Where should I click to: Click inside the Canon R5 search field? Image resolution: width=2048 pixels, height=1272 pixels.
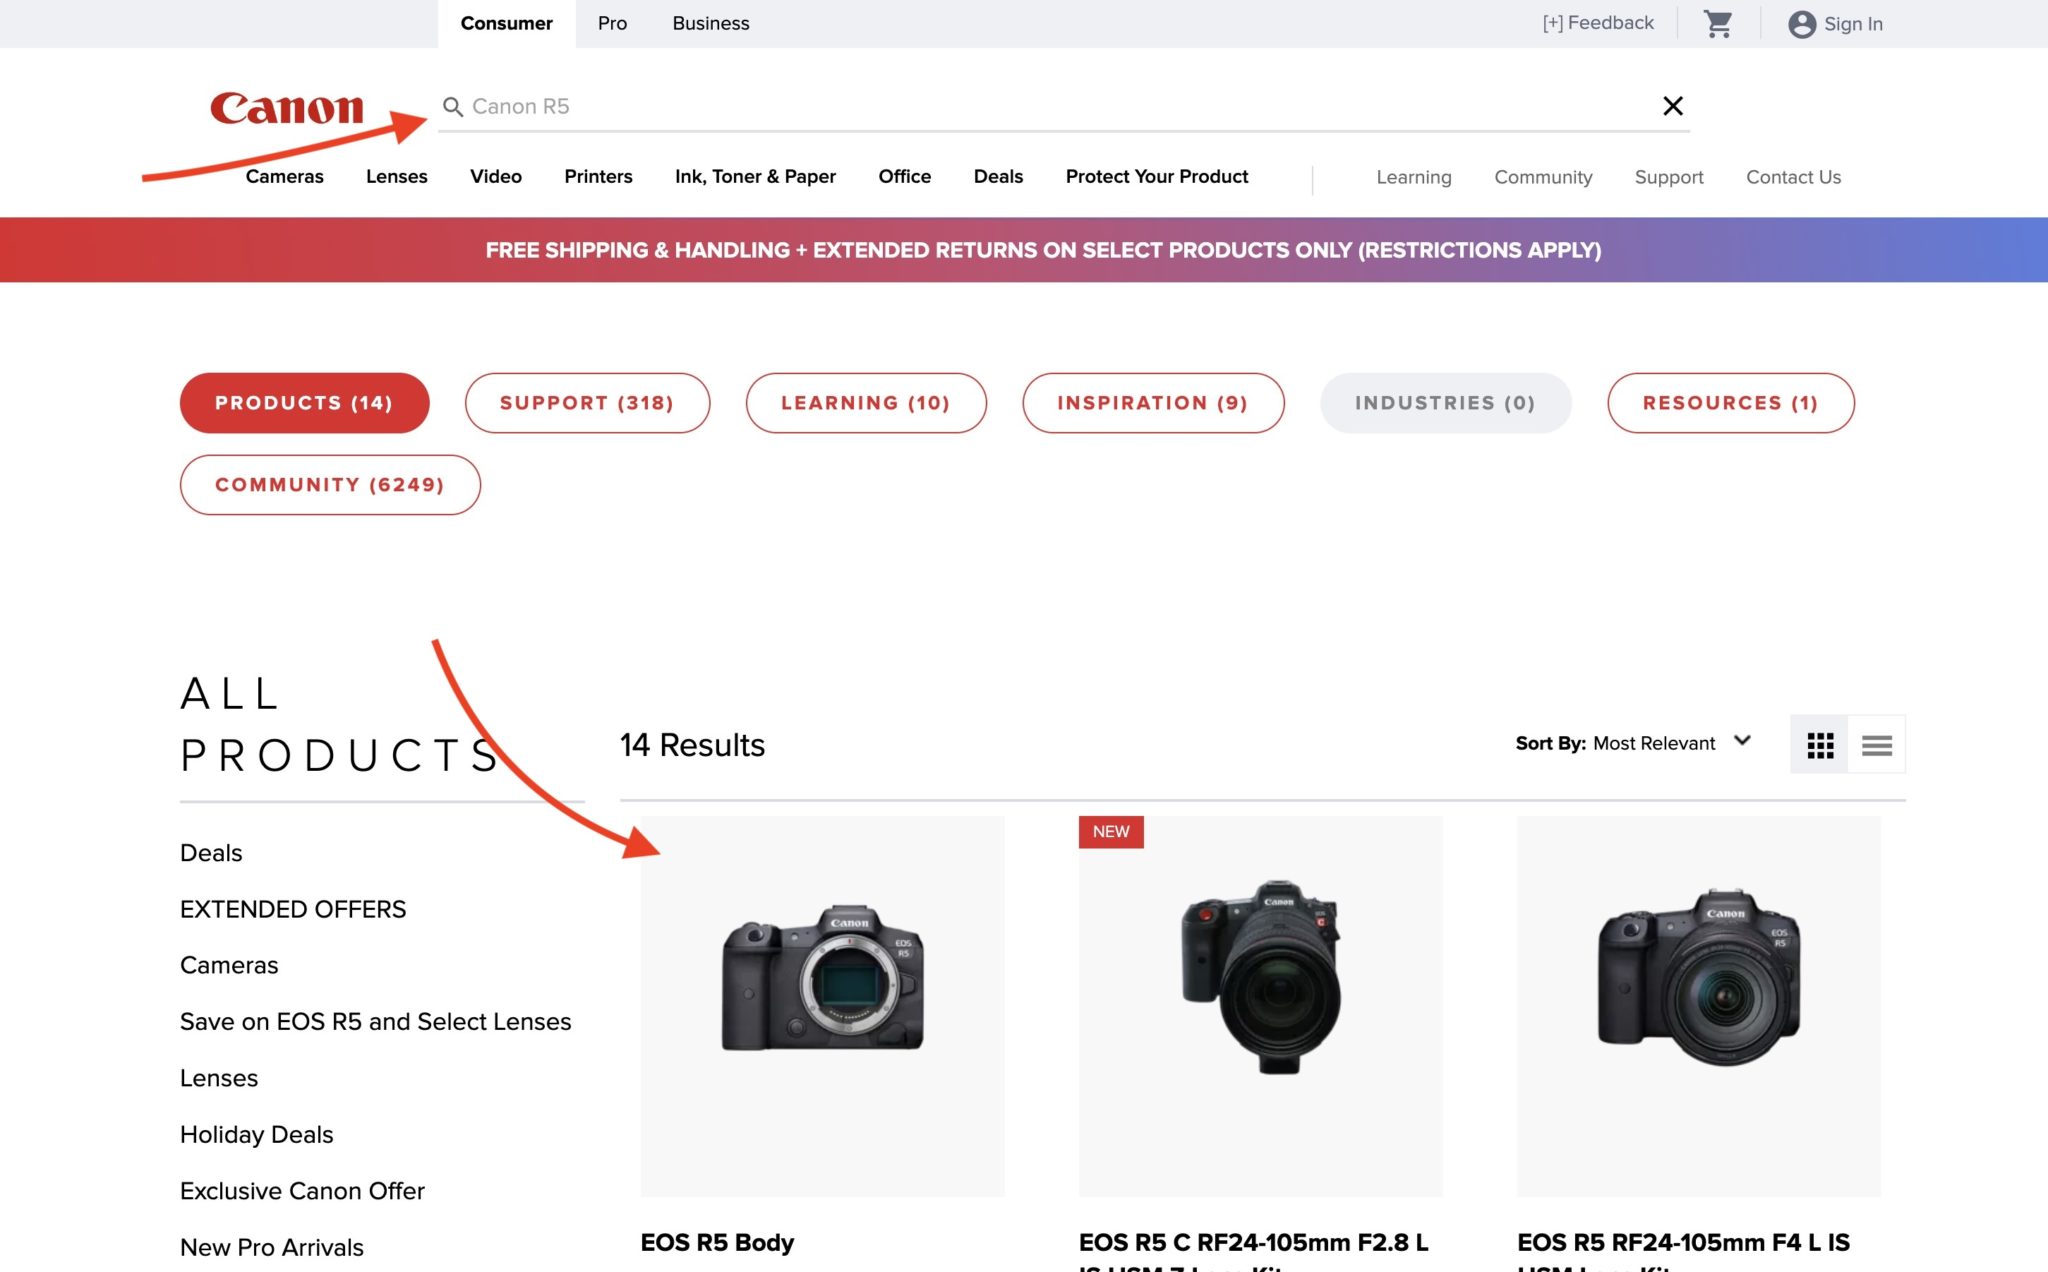[x=700, y=105]
